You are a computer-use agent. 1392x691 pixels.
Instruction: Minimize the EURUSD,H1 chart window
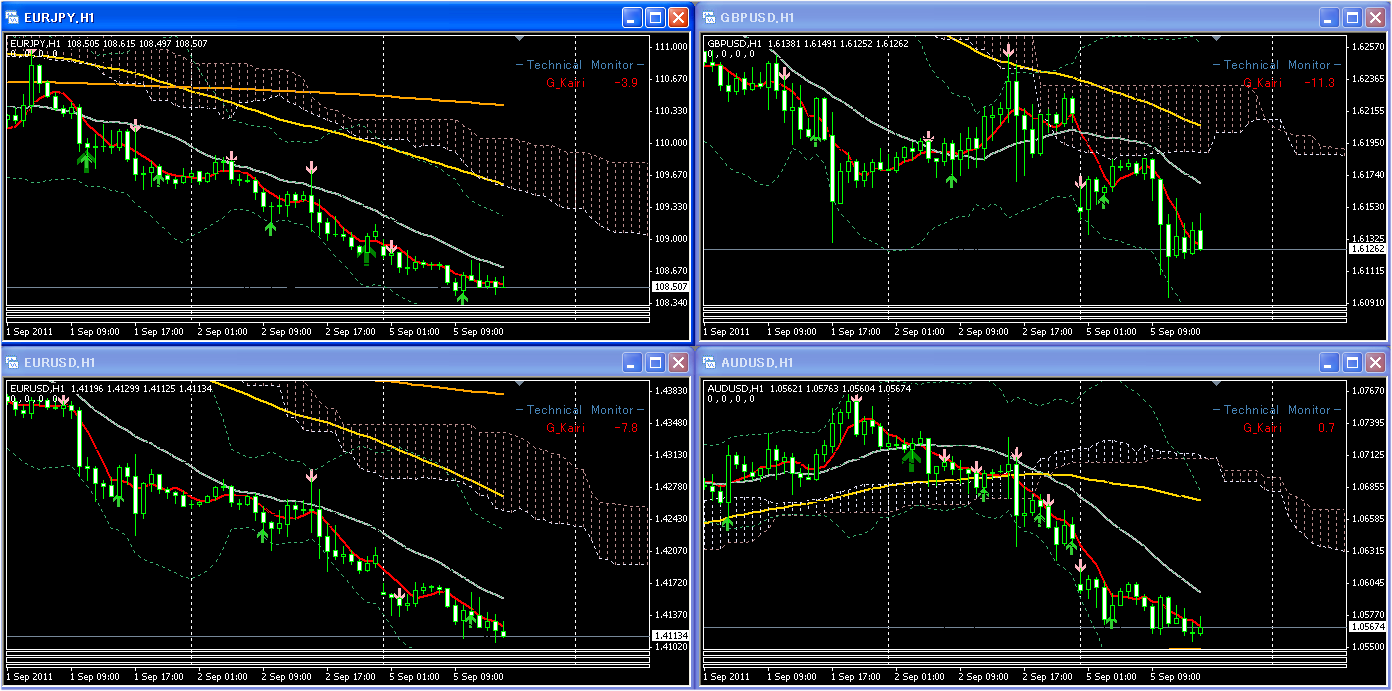(x=632, y=362)
